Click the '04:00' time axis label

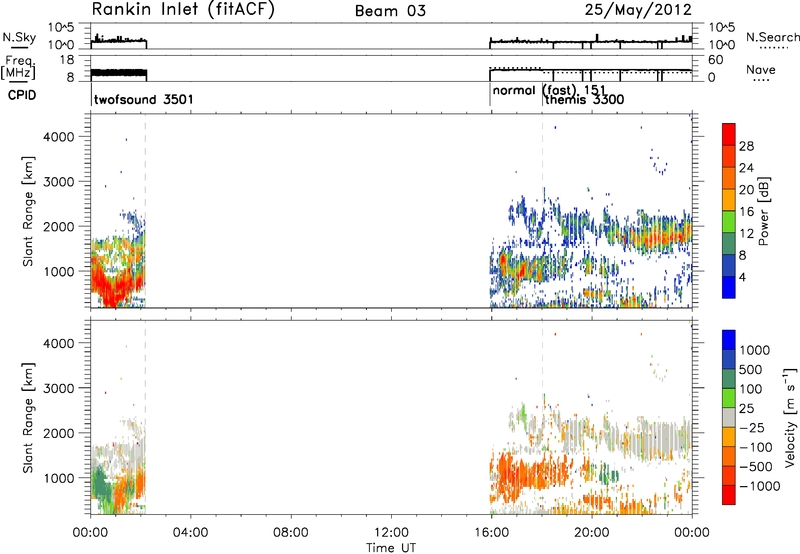191,533
